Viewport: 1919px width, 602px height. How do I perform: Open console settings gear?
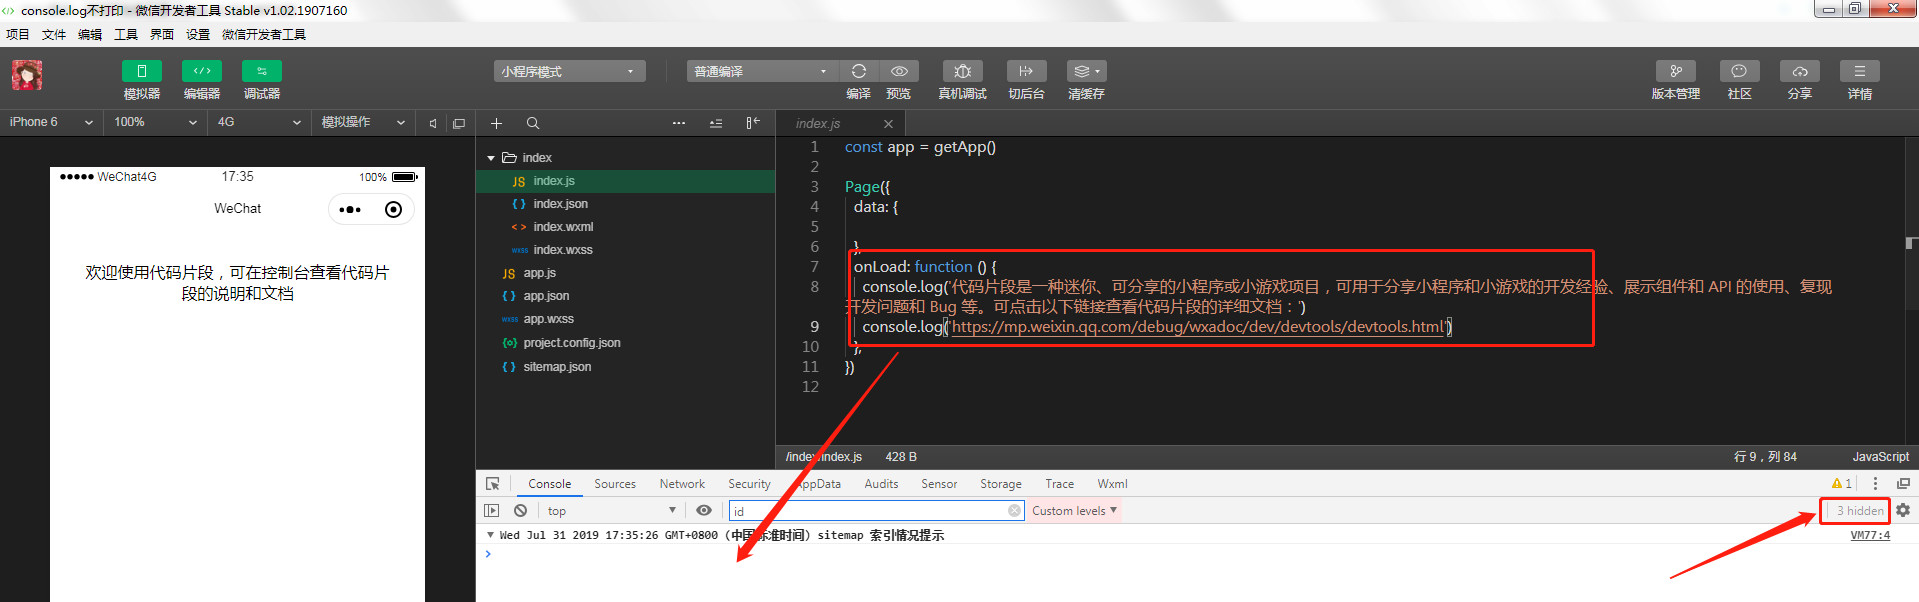(x=1903, y=511)
